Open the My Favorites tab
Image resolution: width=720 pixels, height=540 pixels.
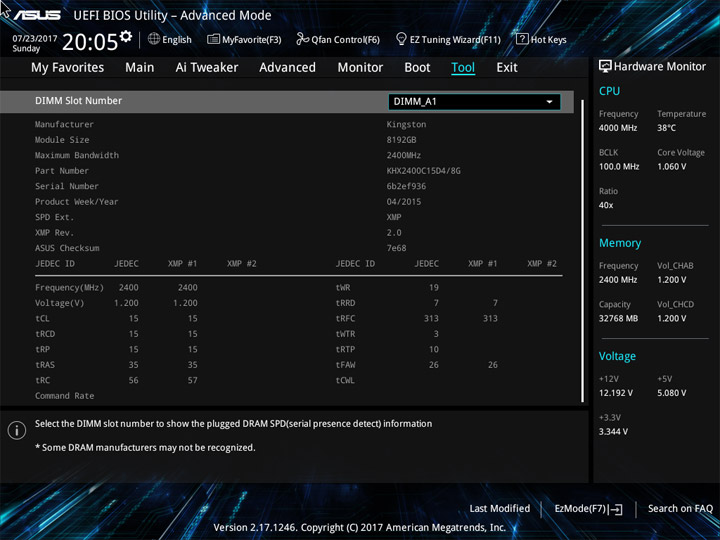(x=68, y=68)
